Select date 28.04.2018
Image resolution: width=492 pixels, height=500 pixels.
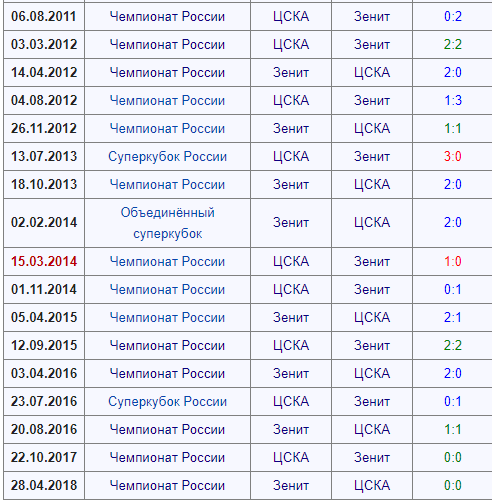point(44,485)
